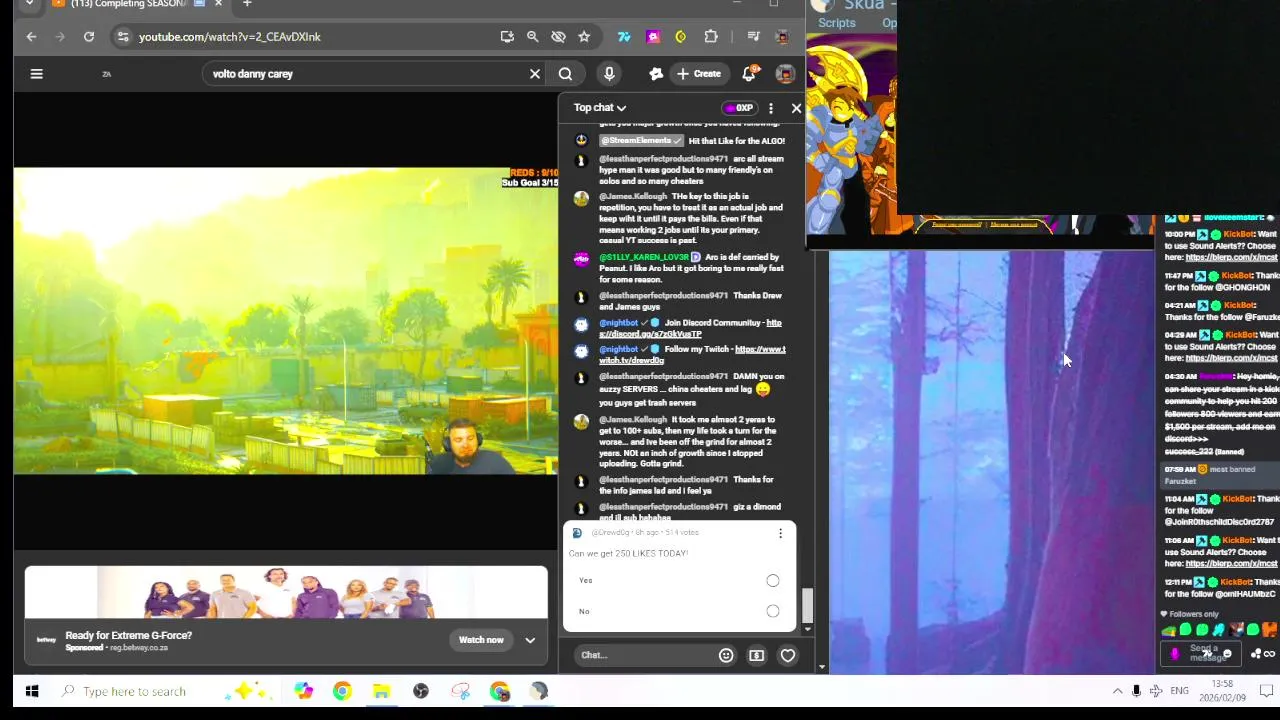1280x720 pixels.
Task: Open the YouTube hamburger guide menu
Action: pyautogui.click(x=36, y=74)
